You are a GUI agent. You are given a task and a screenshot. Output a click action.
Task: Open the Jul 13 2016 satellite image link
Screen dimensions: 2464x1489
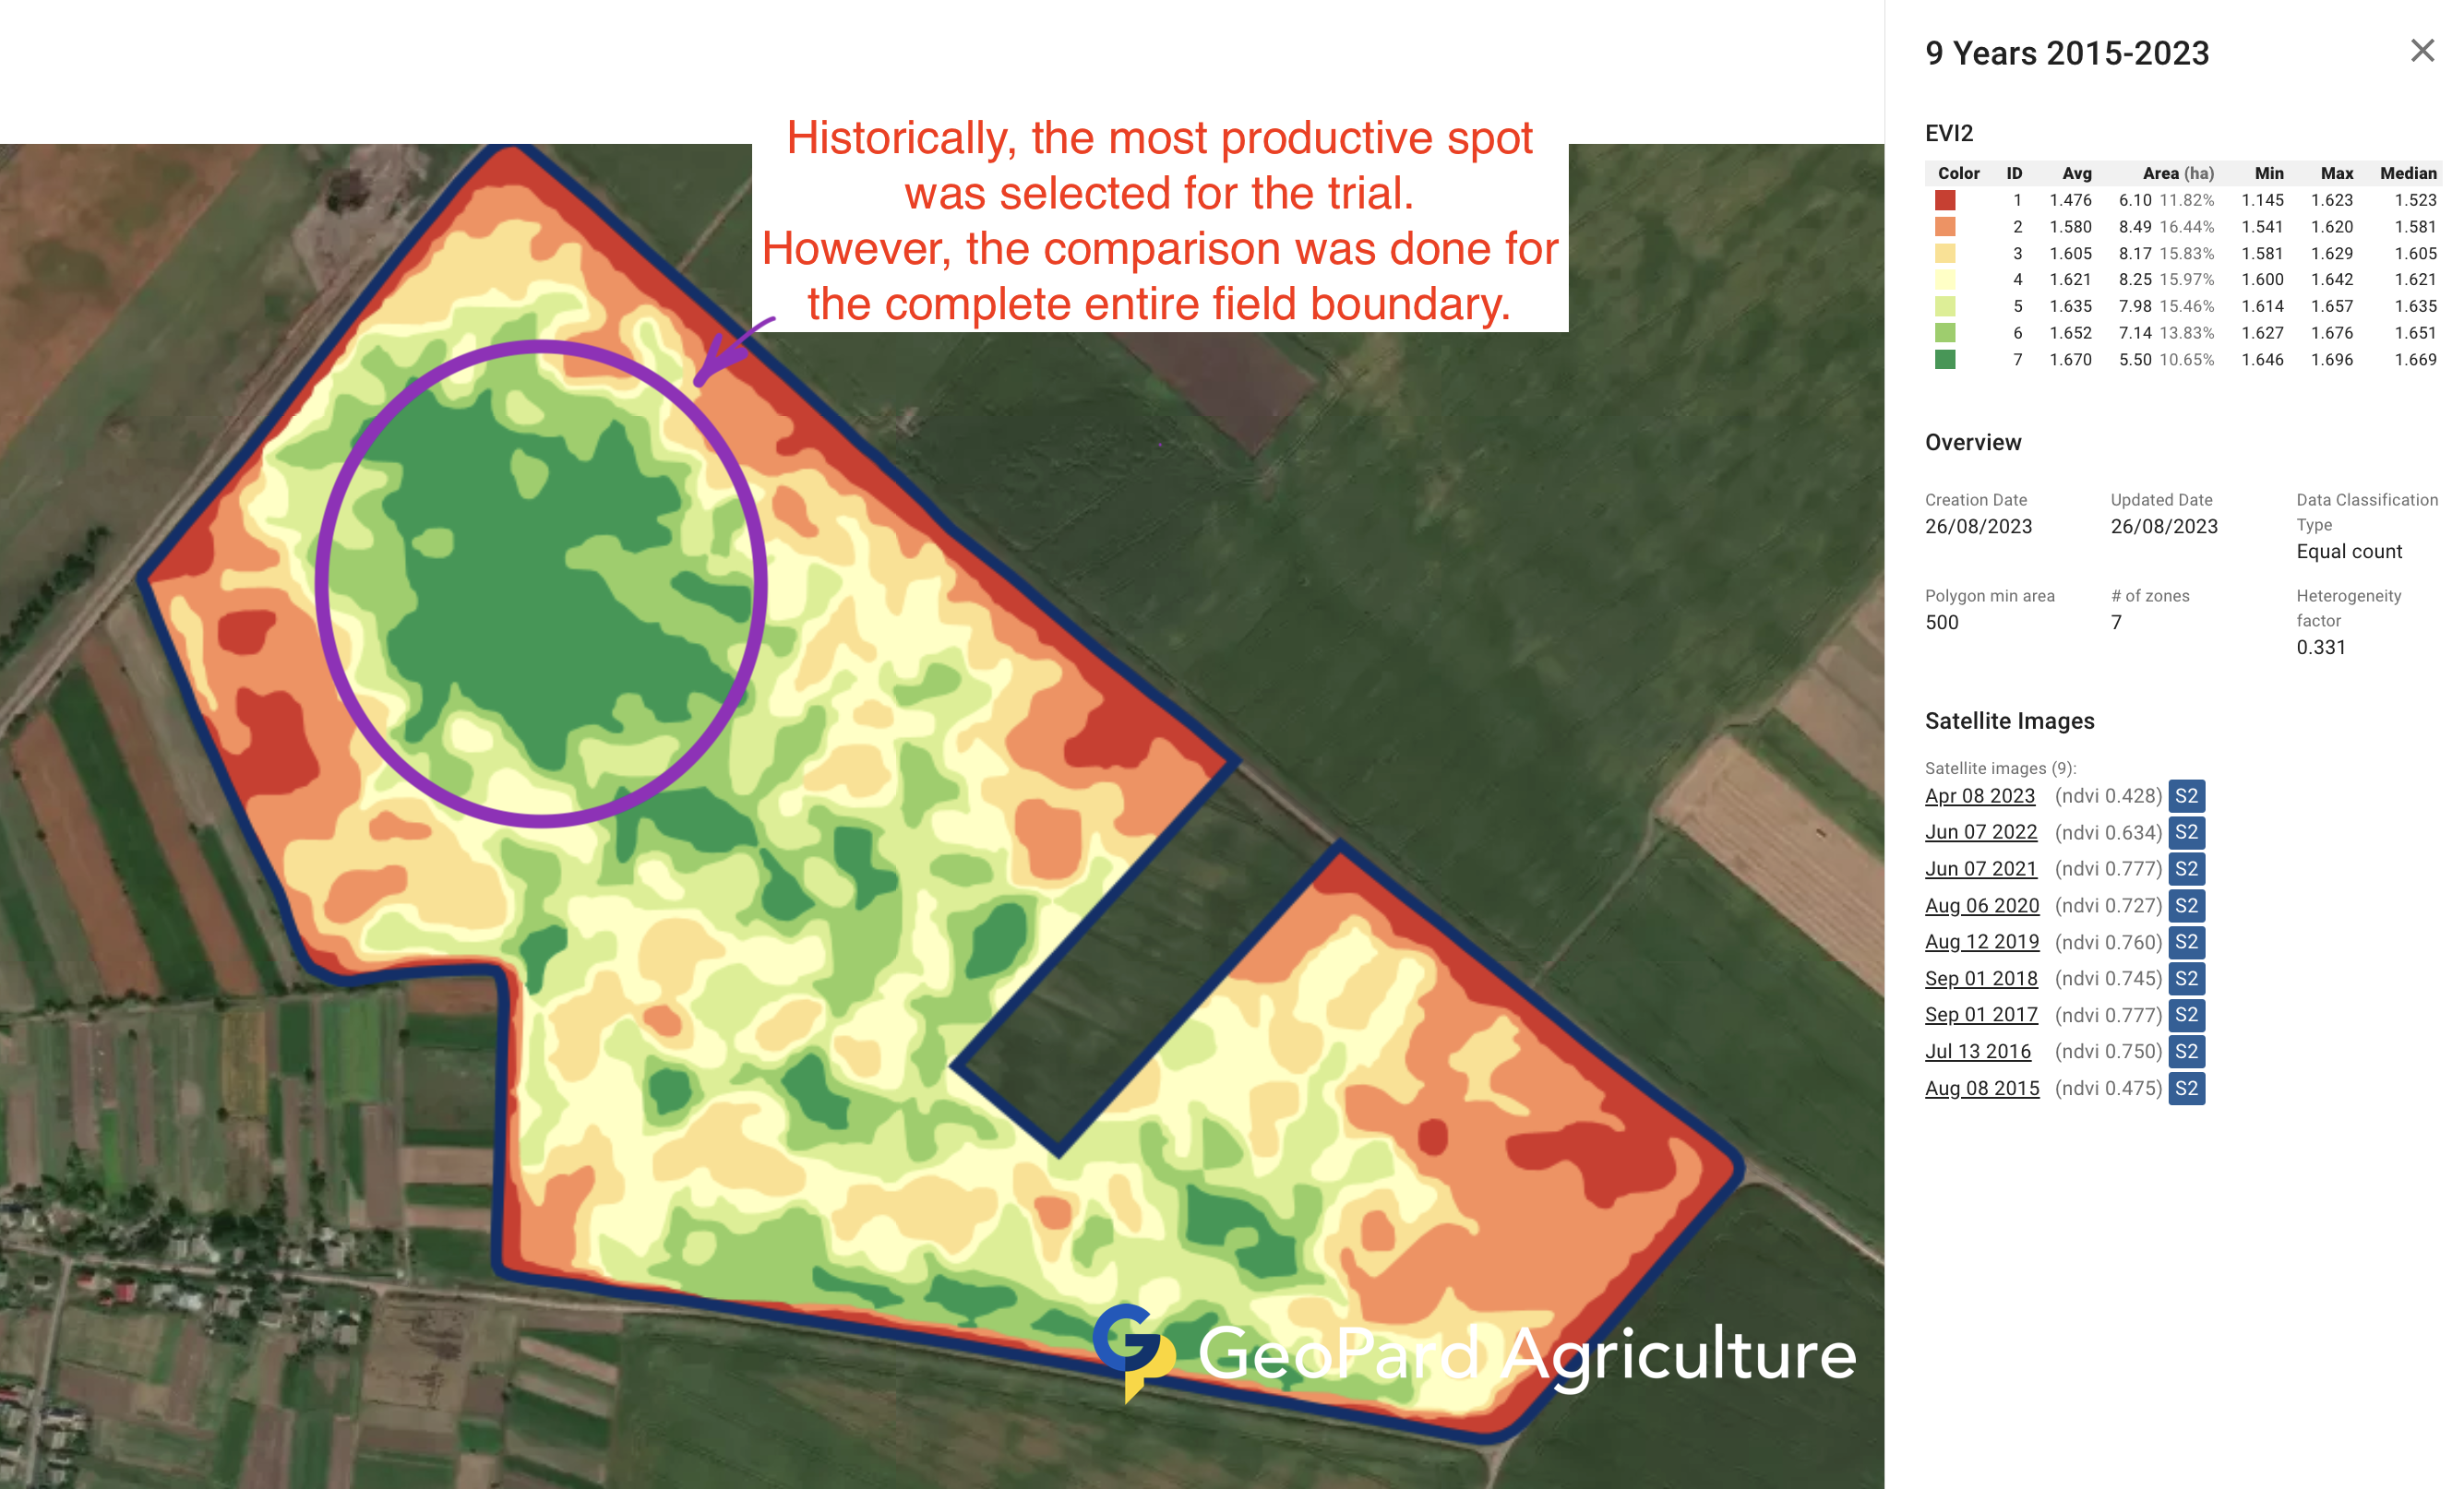click(1977, 1051)
